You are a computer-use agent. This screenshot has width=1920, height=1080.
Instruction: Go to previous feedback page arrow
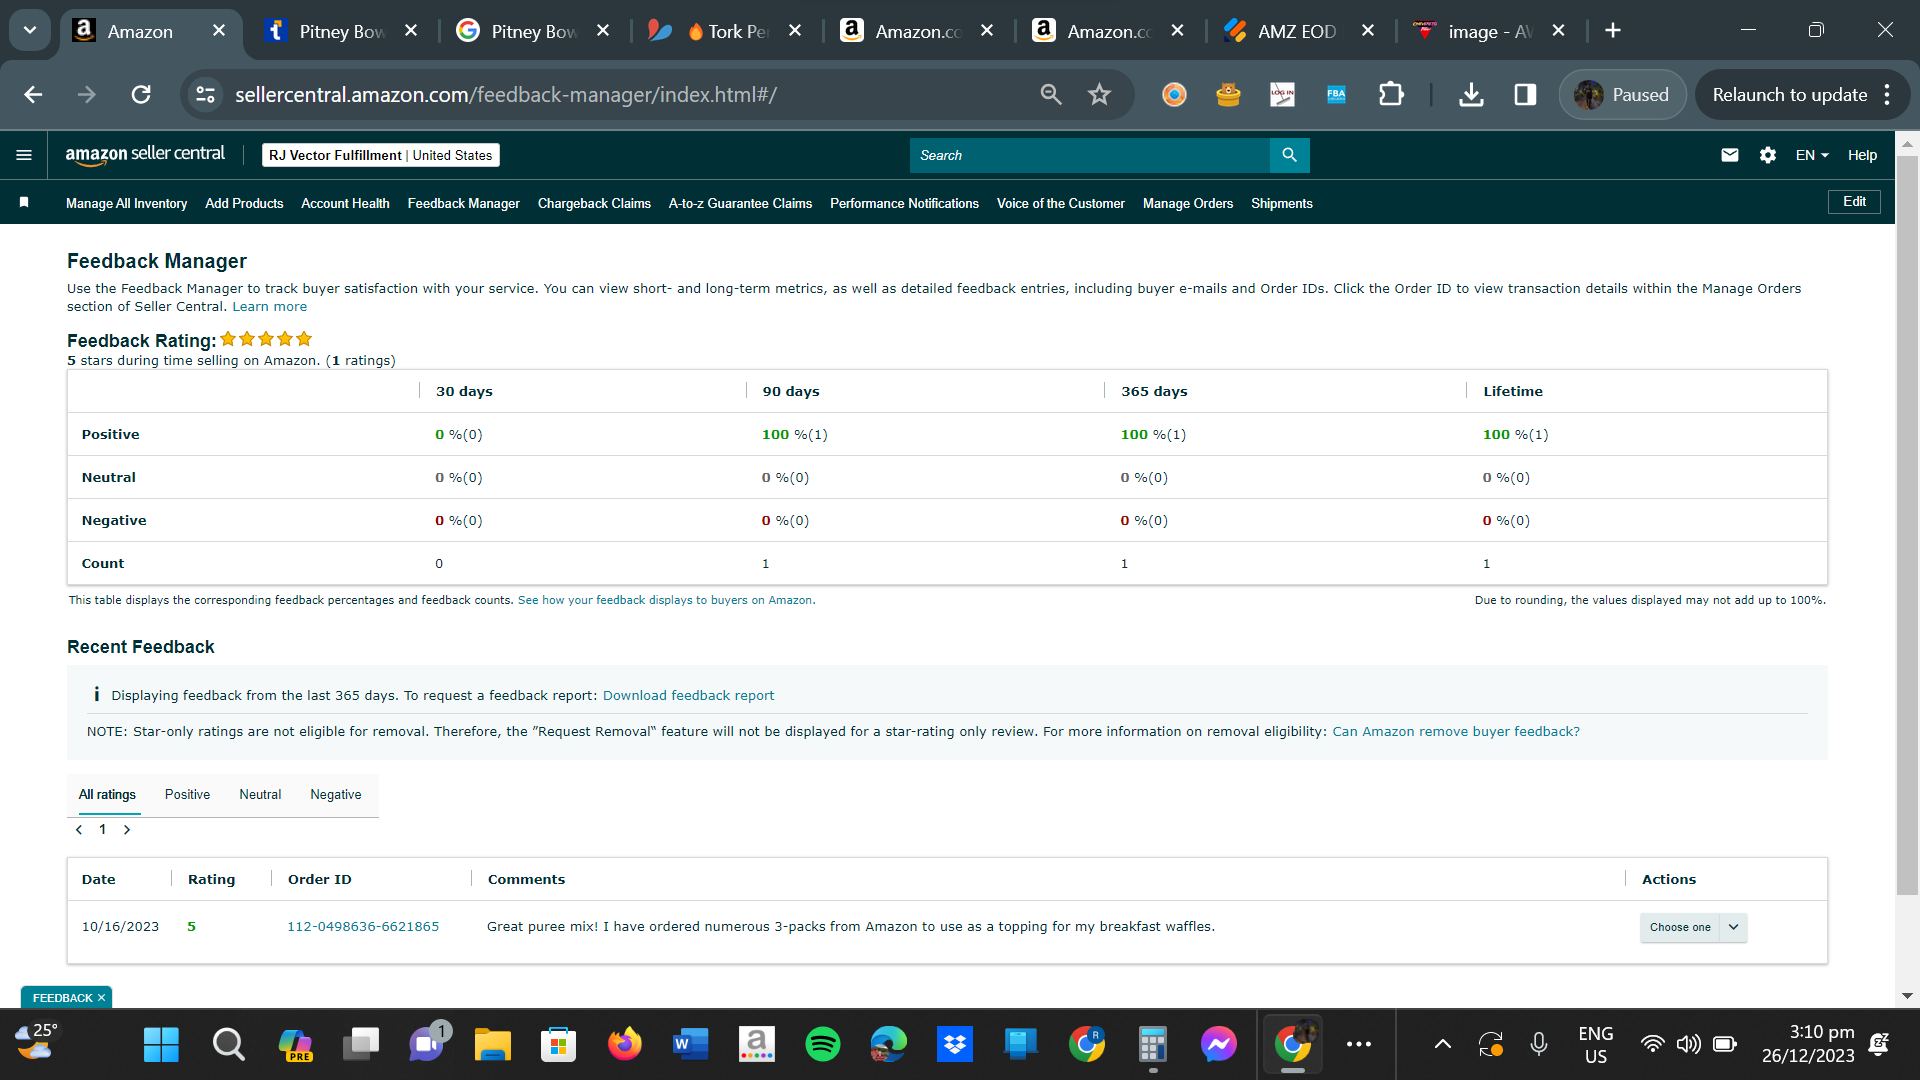pos(79,829)
